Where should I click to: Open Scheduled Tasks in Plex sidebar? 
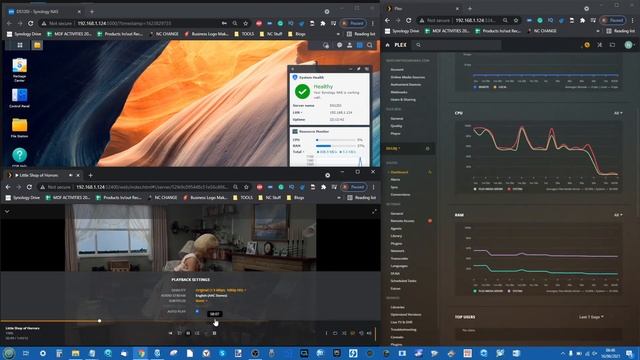click(x=403, y=281)
